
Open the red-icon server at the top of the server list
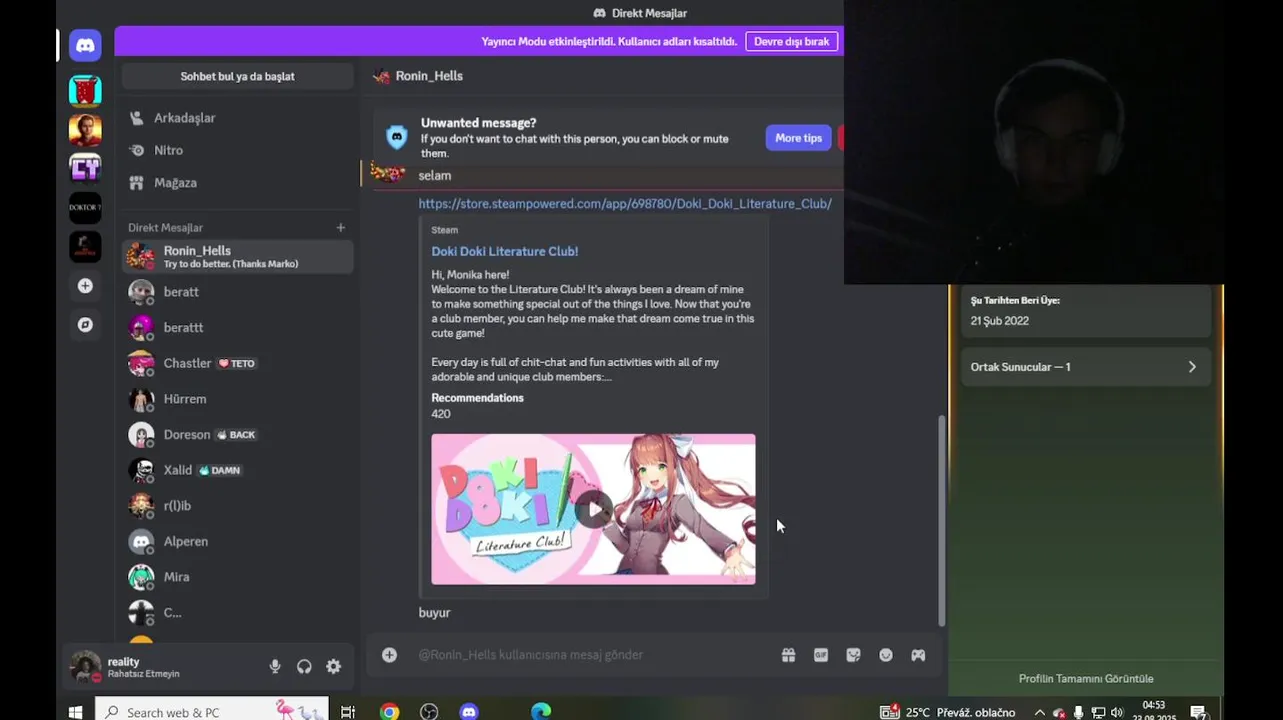[x=85, y=90]
